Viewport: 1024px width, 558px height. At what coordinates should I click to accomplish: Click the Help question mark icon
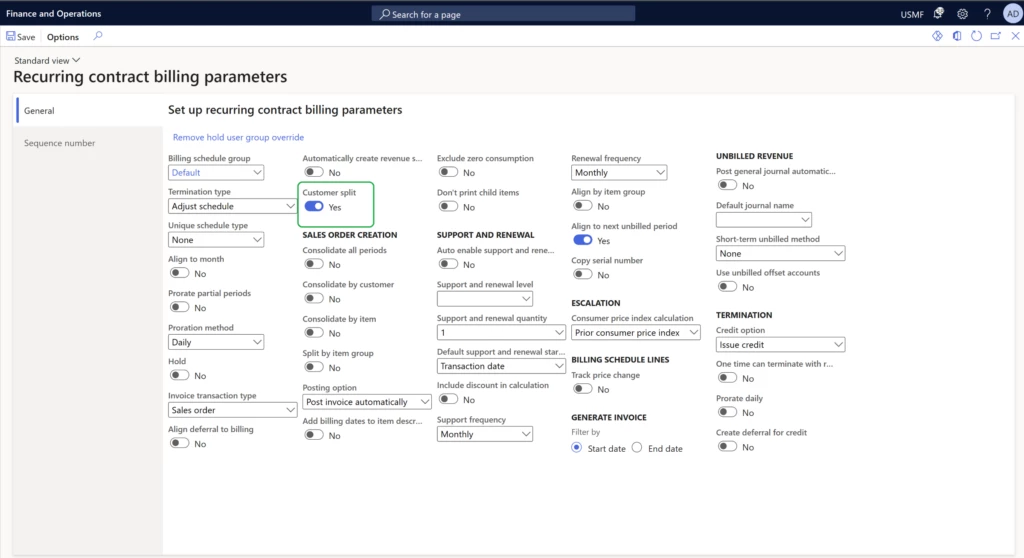click(986, 14)
